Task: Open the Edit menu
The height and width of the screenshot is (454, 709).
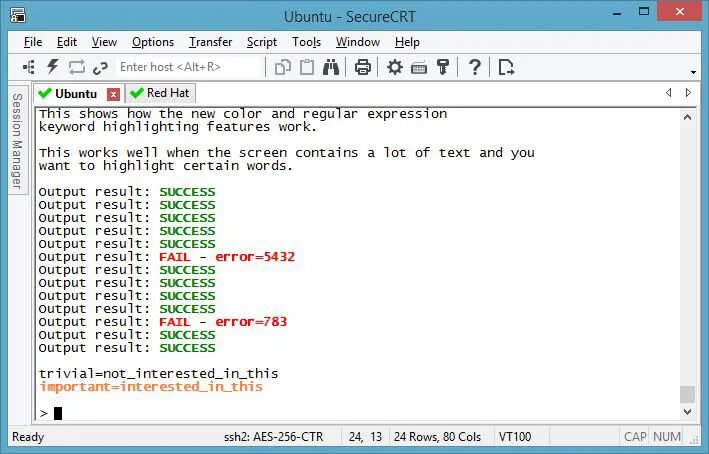Action: pyautogui.click(x=67, y=42)
